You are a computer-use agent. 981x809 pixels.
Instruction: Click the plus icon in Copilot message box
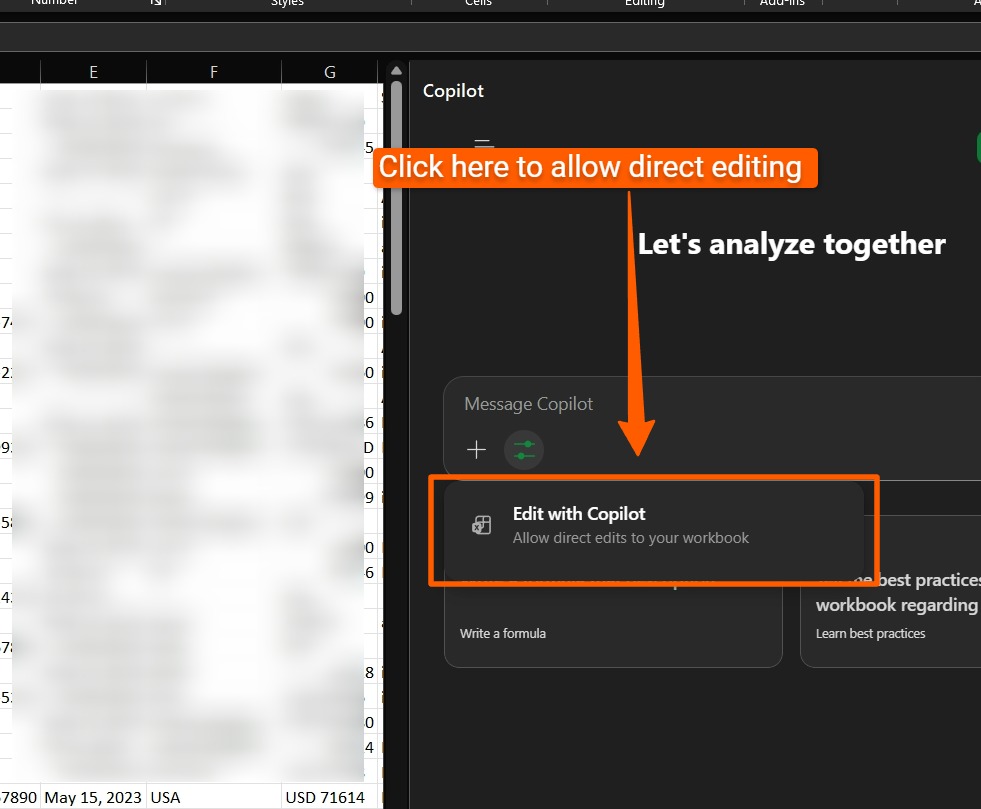point(476,449)
